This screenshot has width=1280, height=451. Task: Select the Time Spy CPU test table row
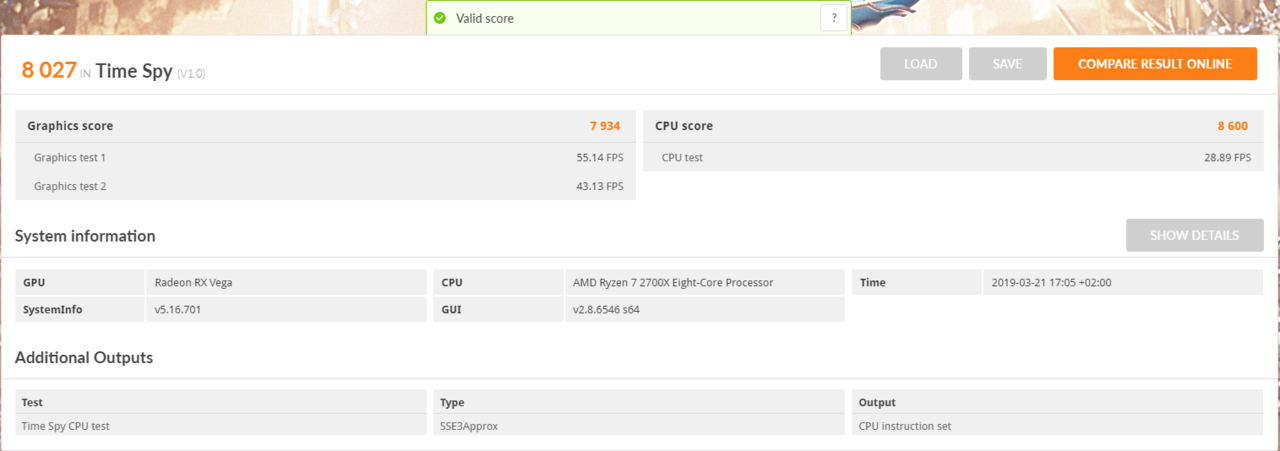[640, 425]
